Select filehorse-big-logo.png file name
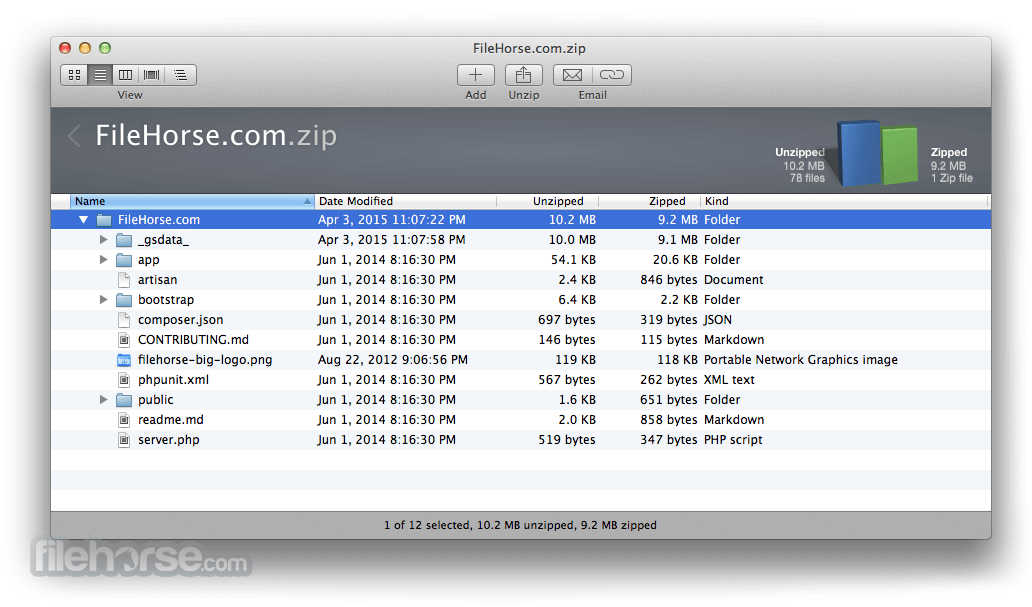 point(205,360)
